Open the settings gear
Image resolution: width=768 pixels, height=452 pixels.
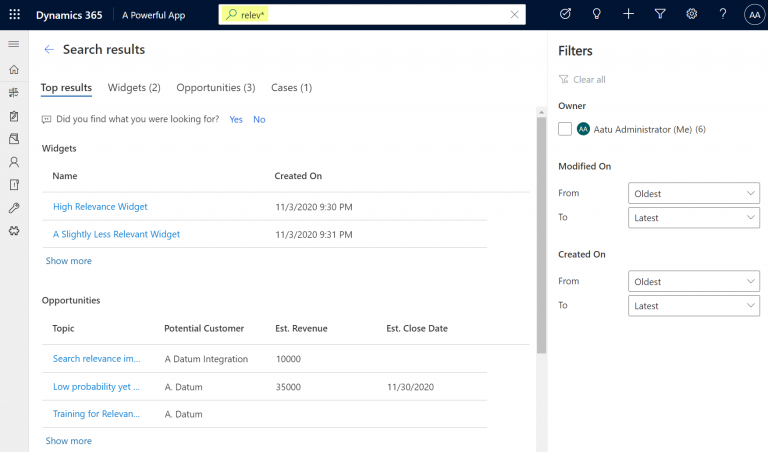pos(692,14)
